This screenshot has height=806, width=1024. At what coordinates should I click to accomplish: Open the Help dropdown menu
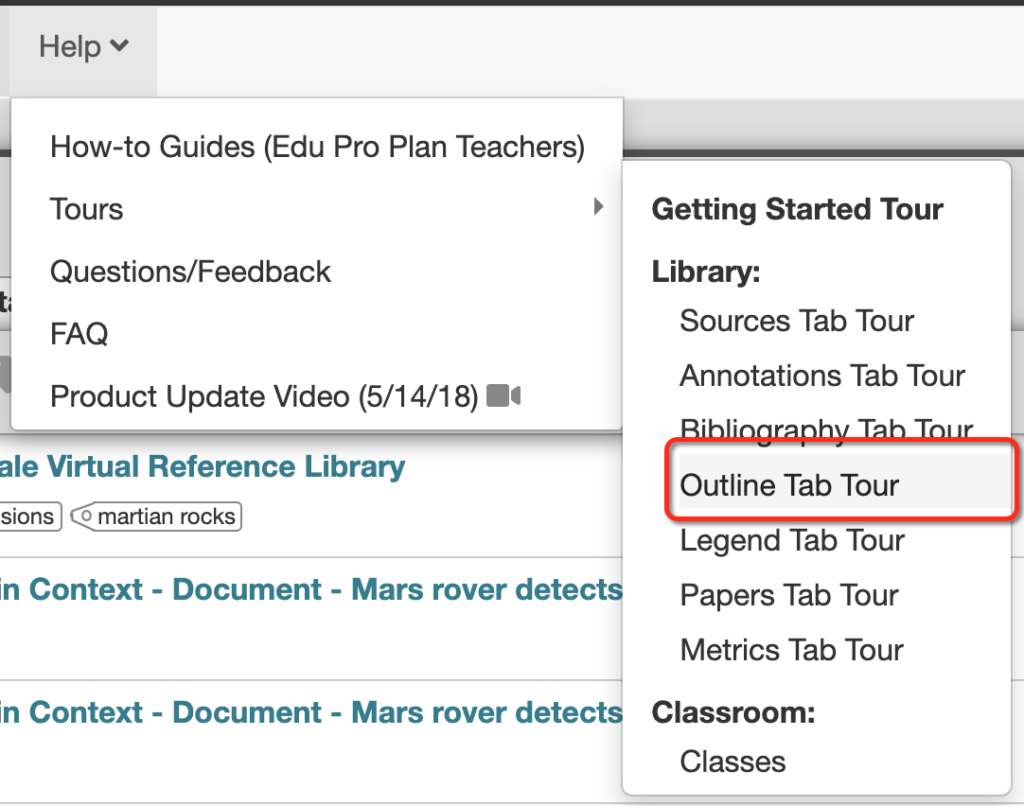click(83, 47)
